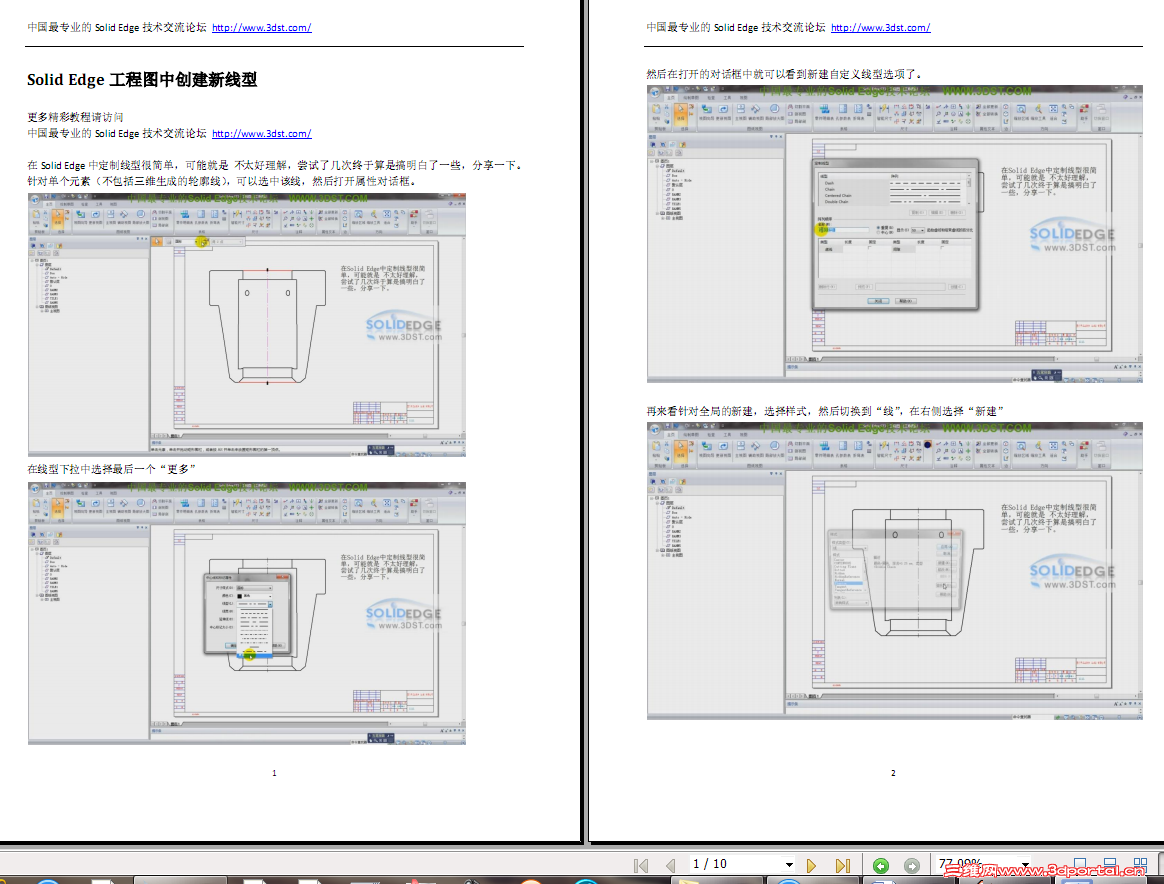1164x884 pixels.
Task: Click the title Solid Edge 工程图中创建新线型
Action: (142, 79)
